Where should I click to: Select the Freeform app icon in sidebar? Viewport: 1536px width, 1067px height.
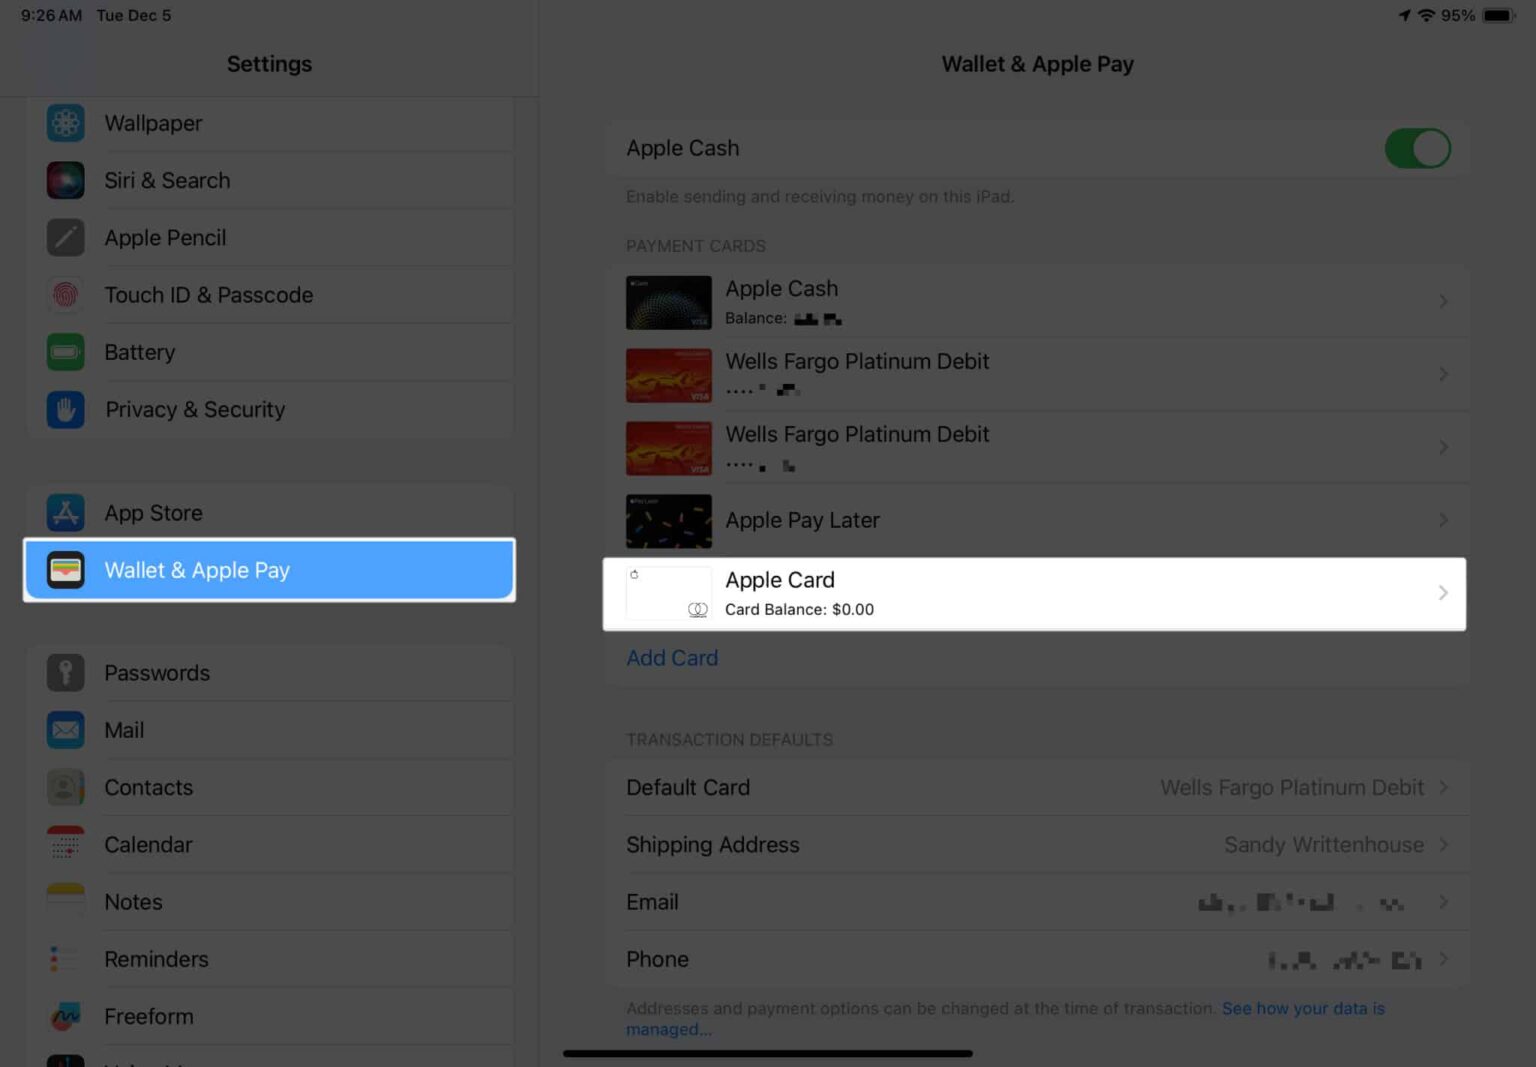click(65, 1016)
